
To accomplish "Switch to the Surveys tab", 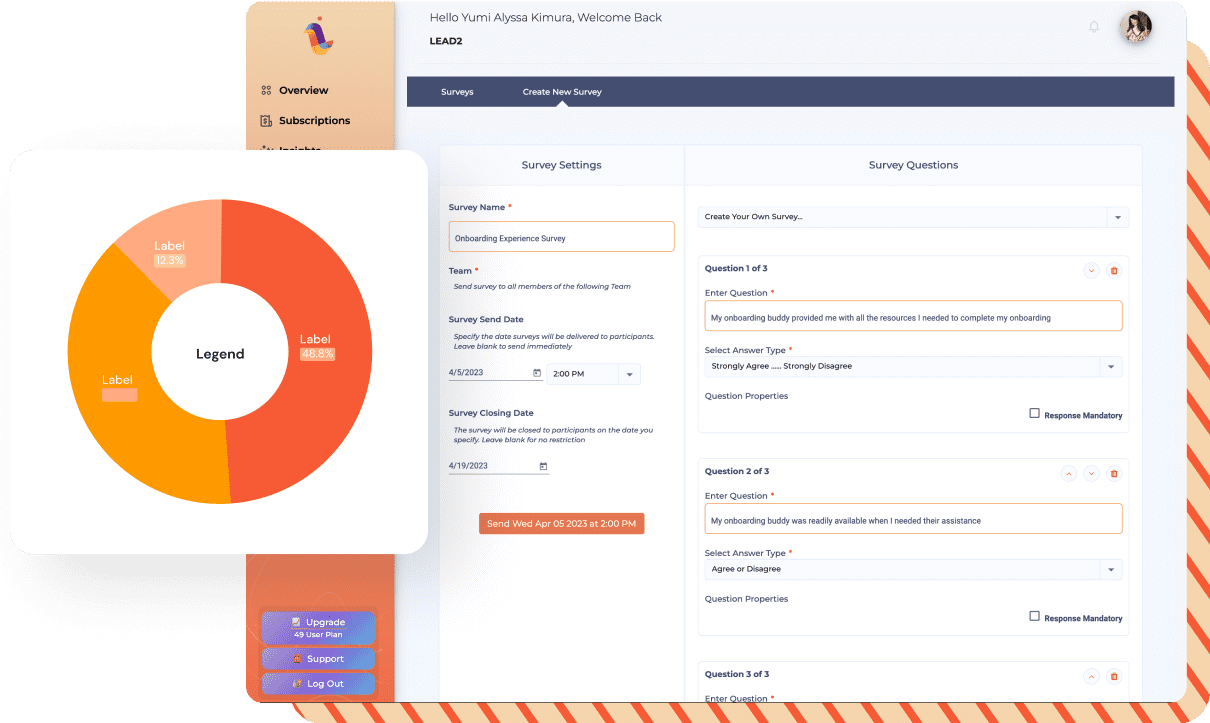I will (457, 92).
